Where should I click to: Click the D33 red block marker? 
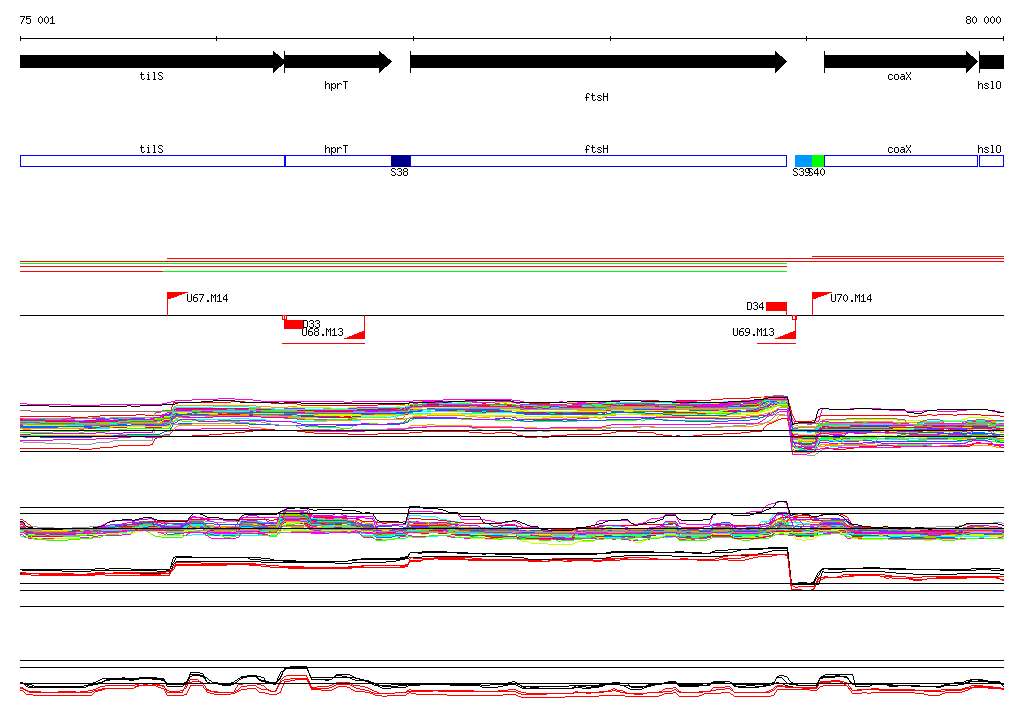pyautogui.click(x=293, y=324)
